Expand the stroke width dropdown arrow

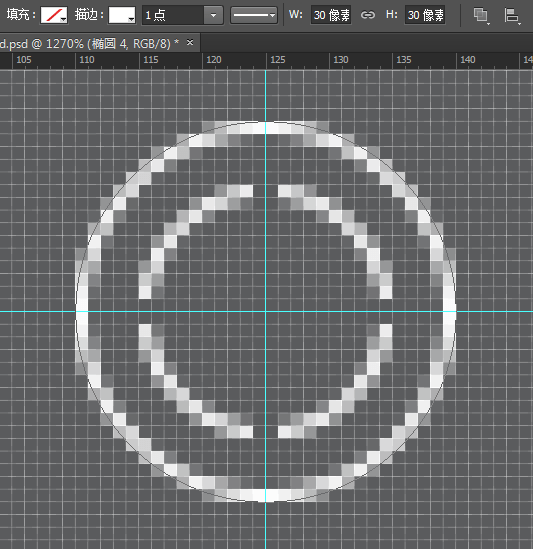[214, 15]
